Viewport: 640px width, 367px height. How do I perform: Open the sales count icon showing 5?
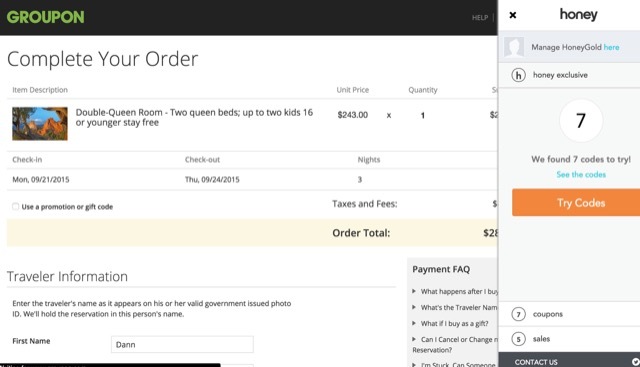518,339
